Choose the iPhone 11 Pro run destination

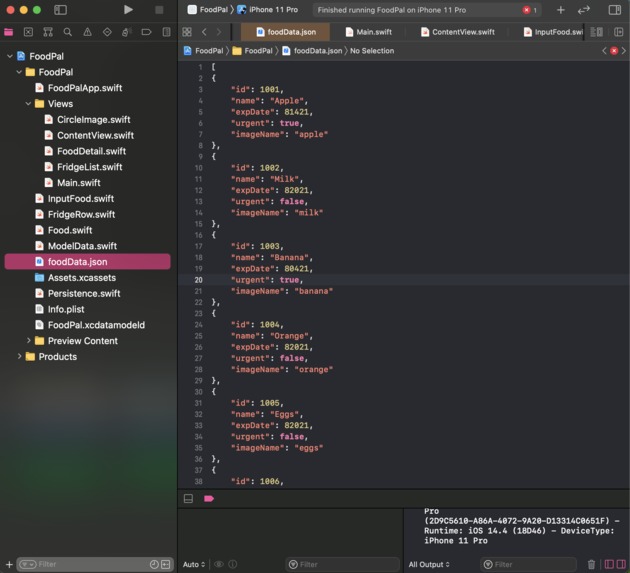point(268,10)
